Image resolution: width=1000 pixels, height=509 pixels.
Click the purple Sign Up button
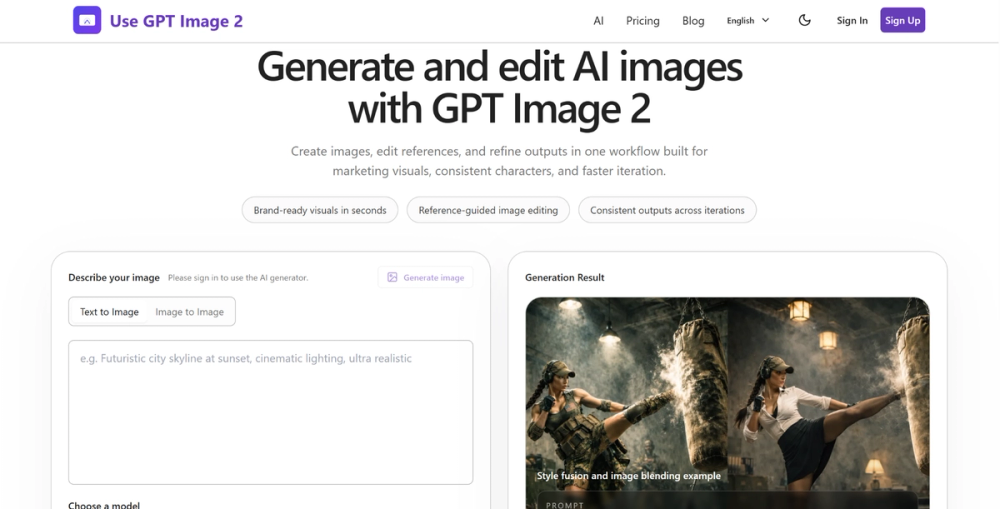pos(902,20)
